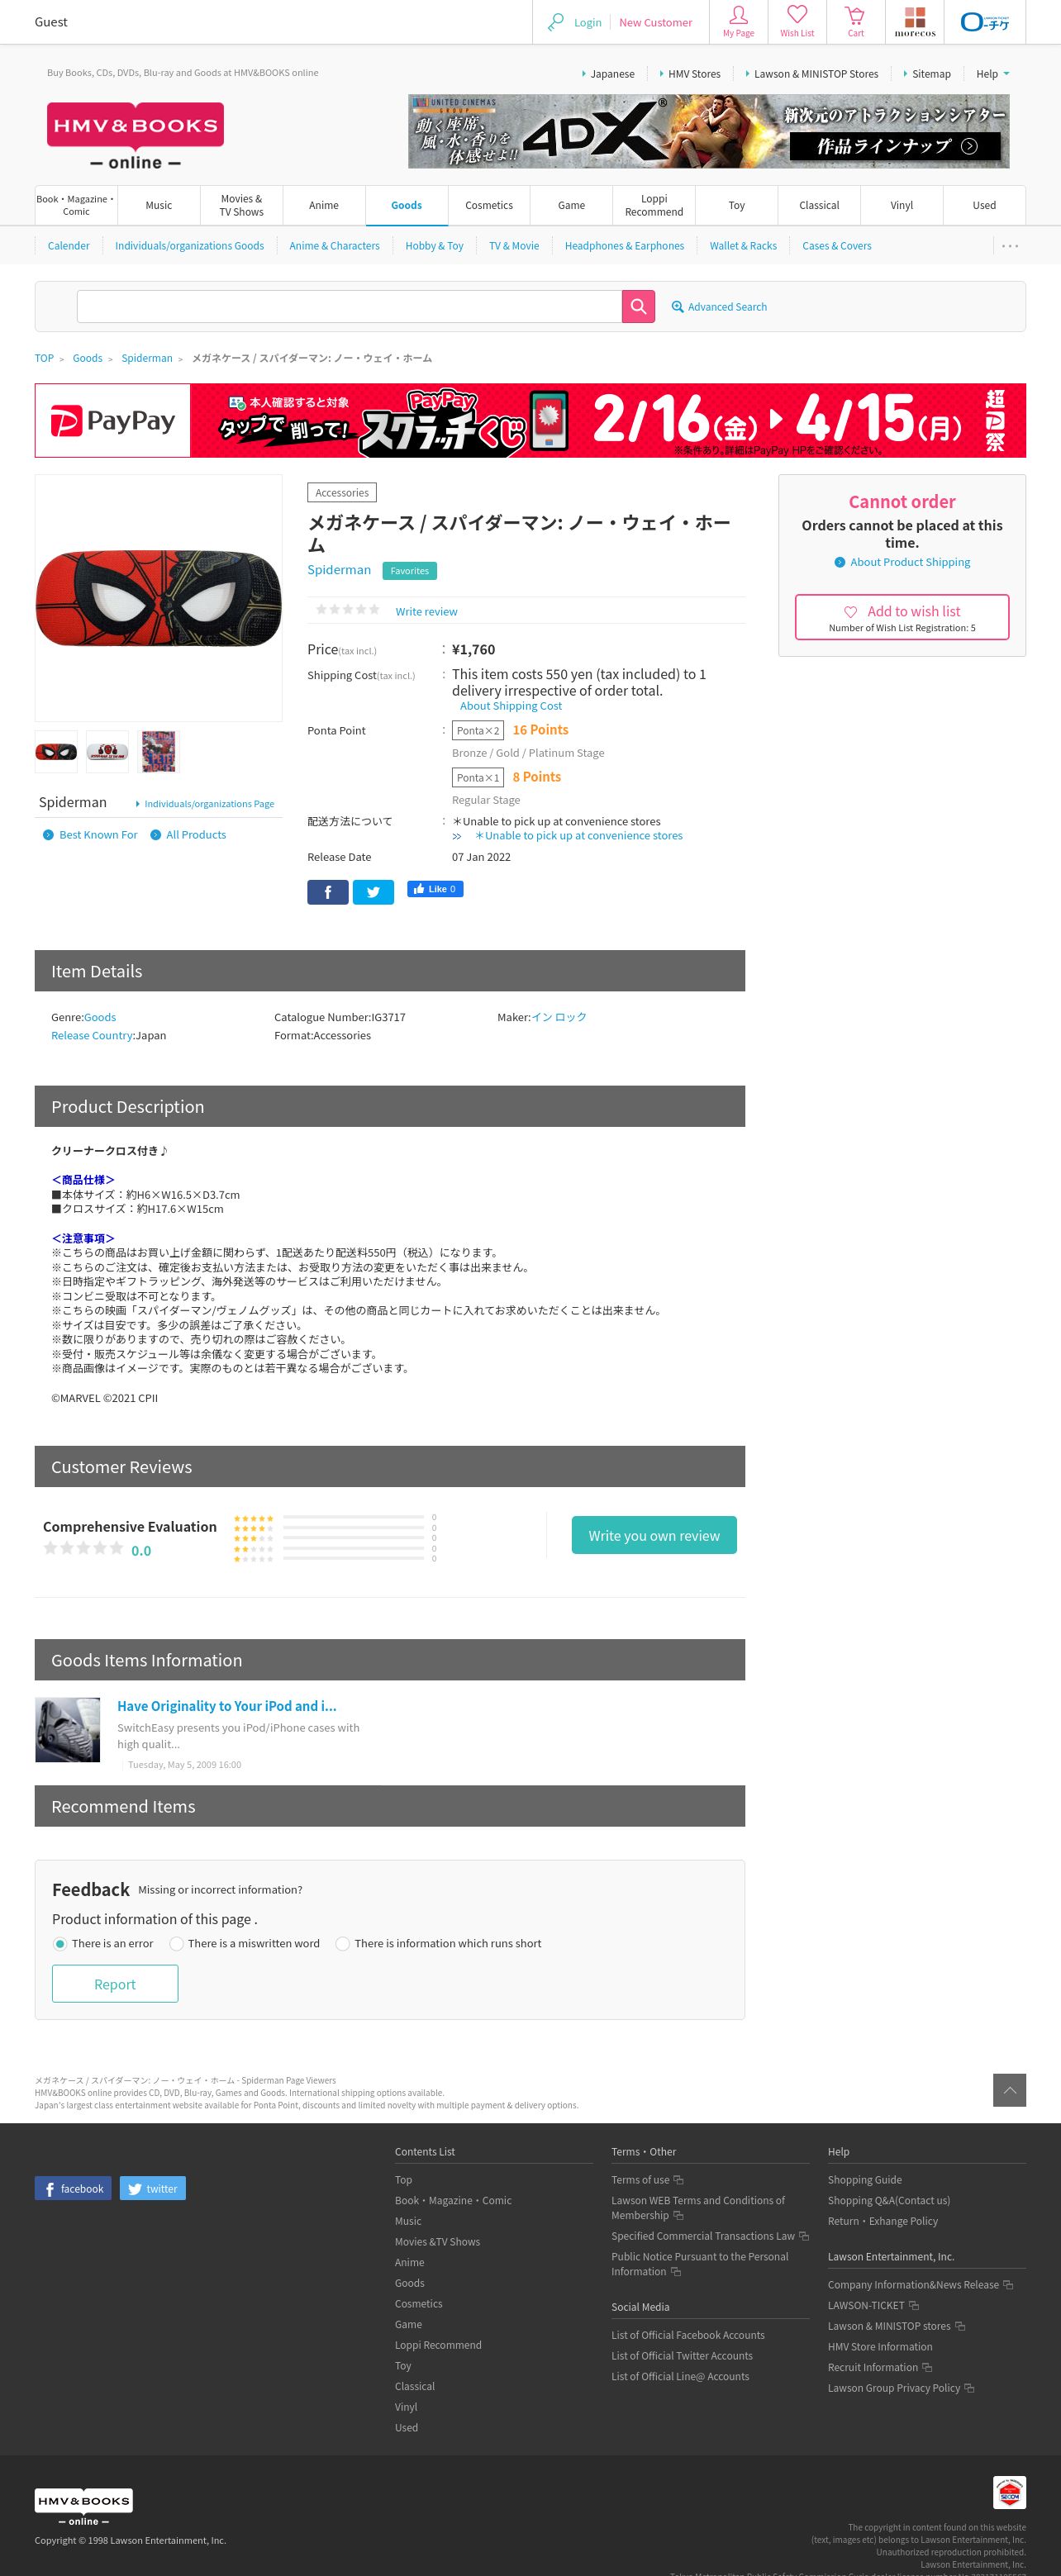Open Wallet & Racks subcategory
1061x2576 pixels.
(x=743, y=246)
